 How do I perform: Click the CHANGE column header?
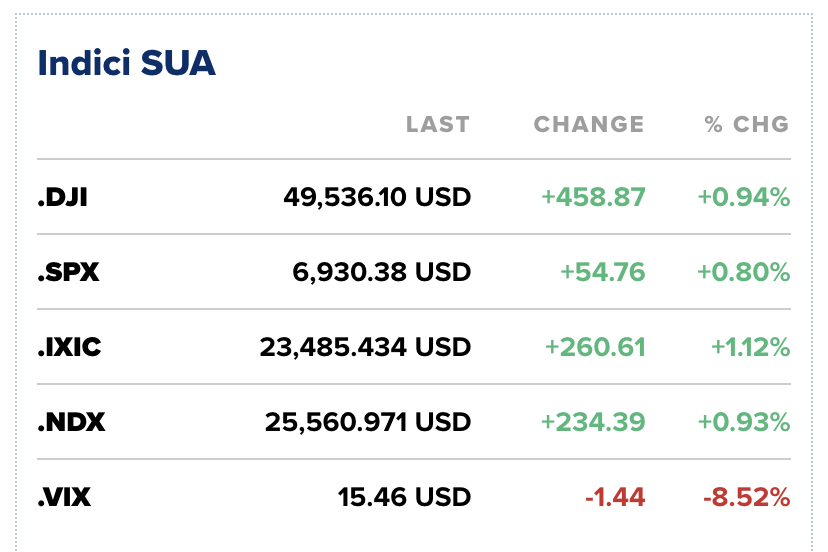[589, 125]
